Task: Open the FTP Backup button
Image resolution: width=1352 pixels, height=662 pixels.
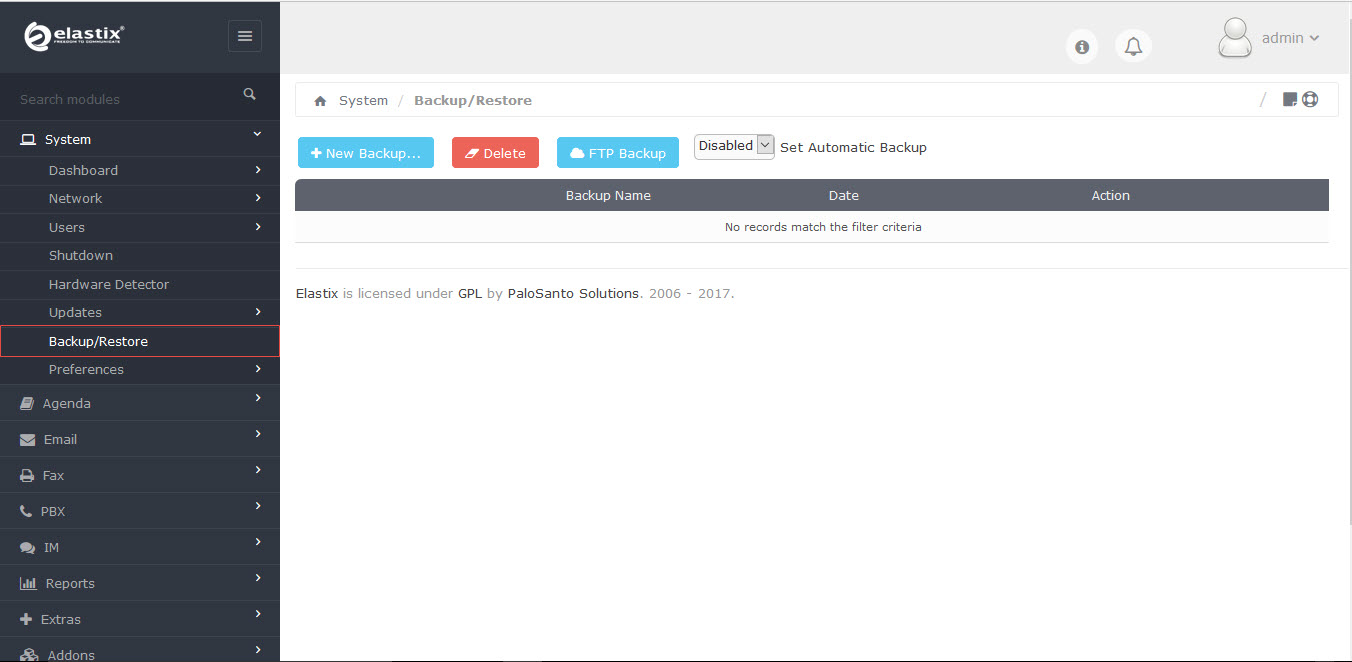Action: (618, 153)
